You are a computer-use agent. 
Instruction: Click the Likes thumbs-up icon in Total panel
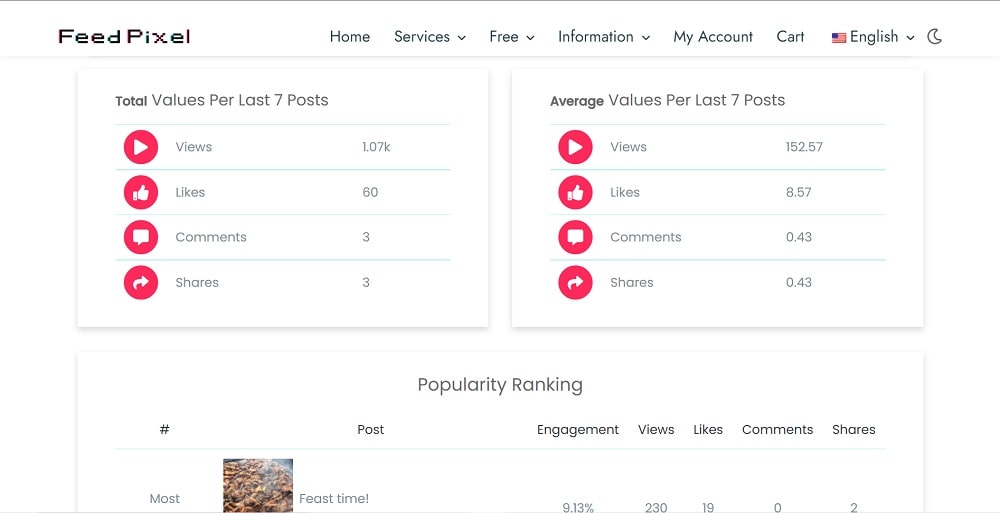pos(141,193)
